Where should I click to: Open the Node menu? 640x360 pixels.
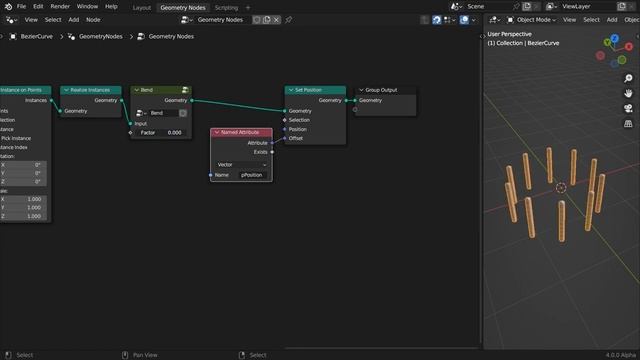point(93,20)
